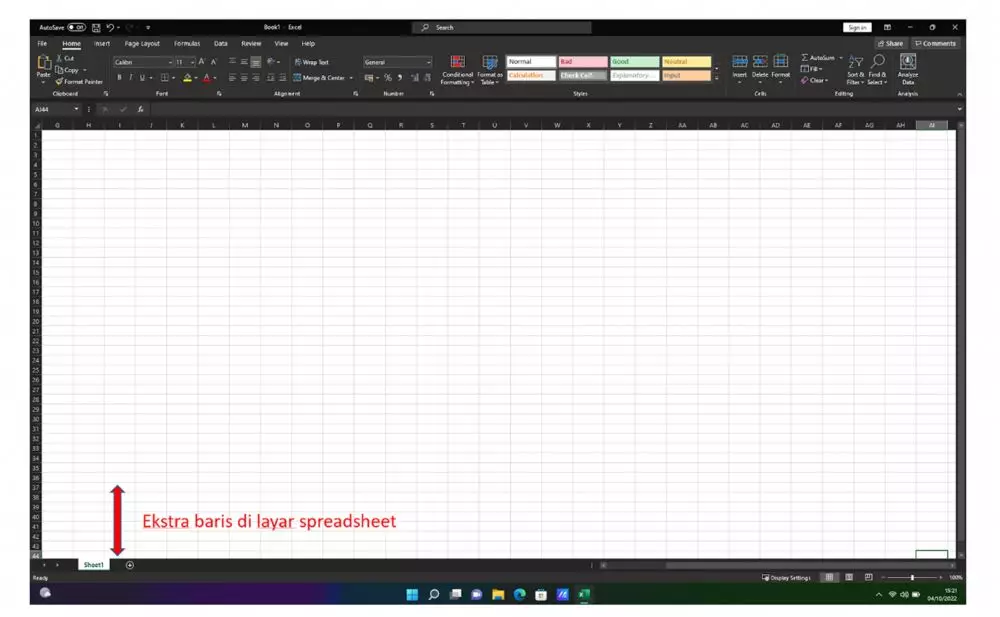
Task: Switch to the Formulas tab
Action: pos(187,44)
